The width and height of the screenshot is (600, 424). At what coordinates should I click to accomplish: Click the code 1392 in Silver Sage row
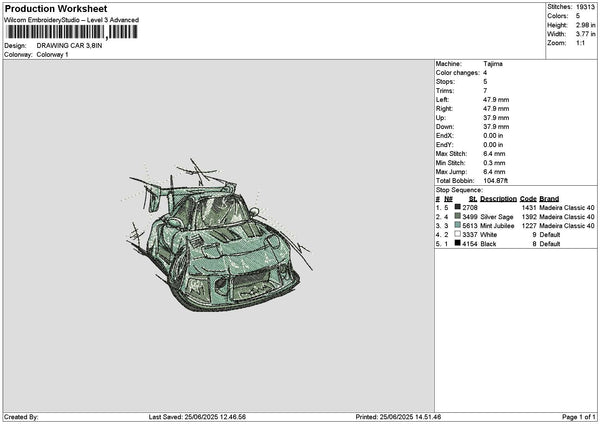(529, 217)
